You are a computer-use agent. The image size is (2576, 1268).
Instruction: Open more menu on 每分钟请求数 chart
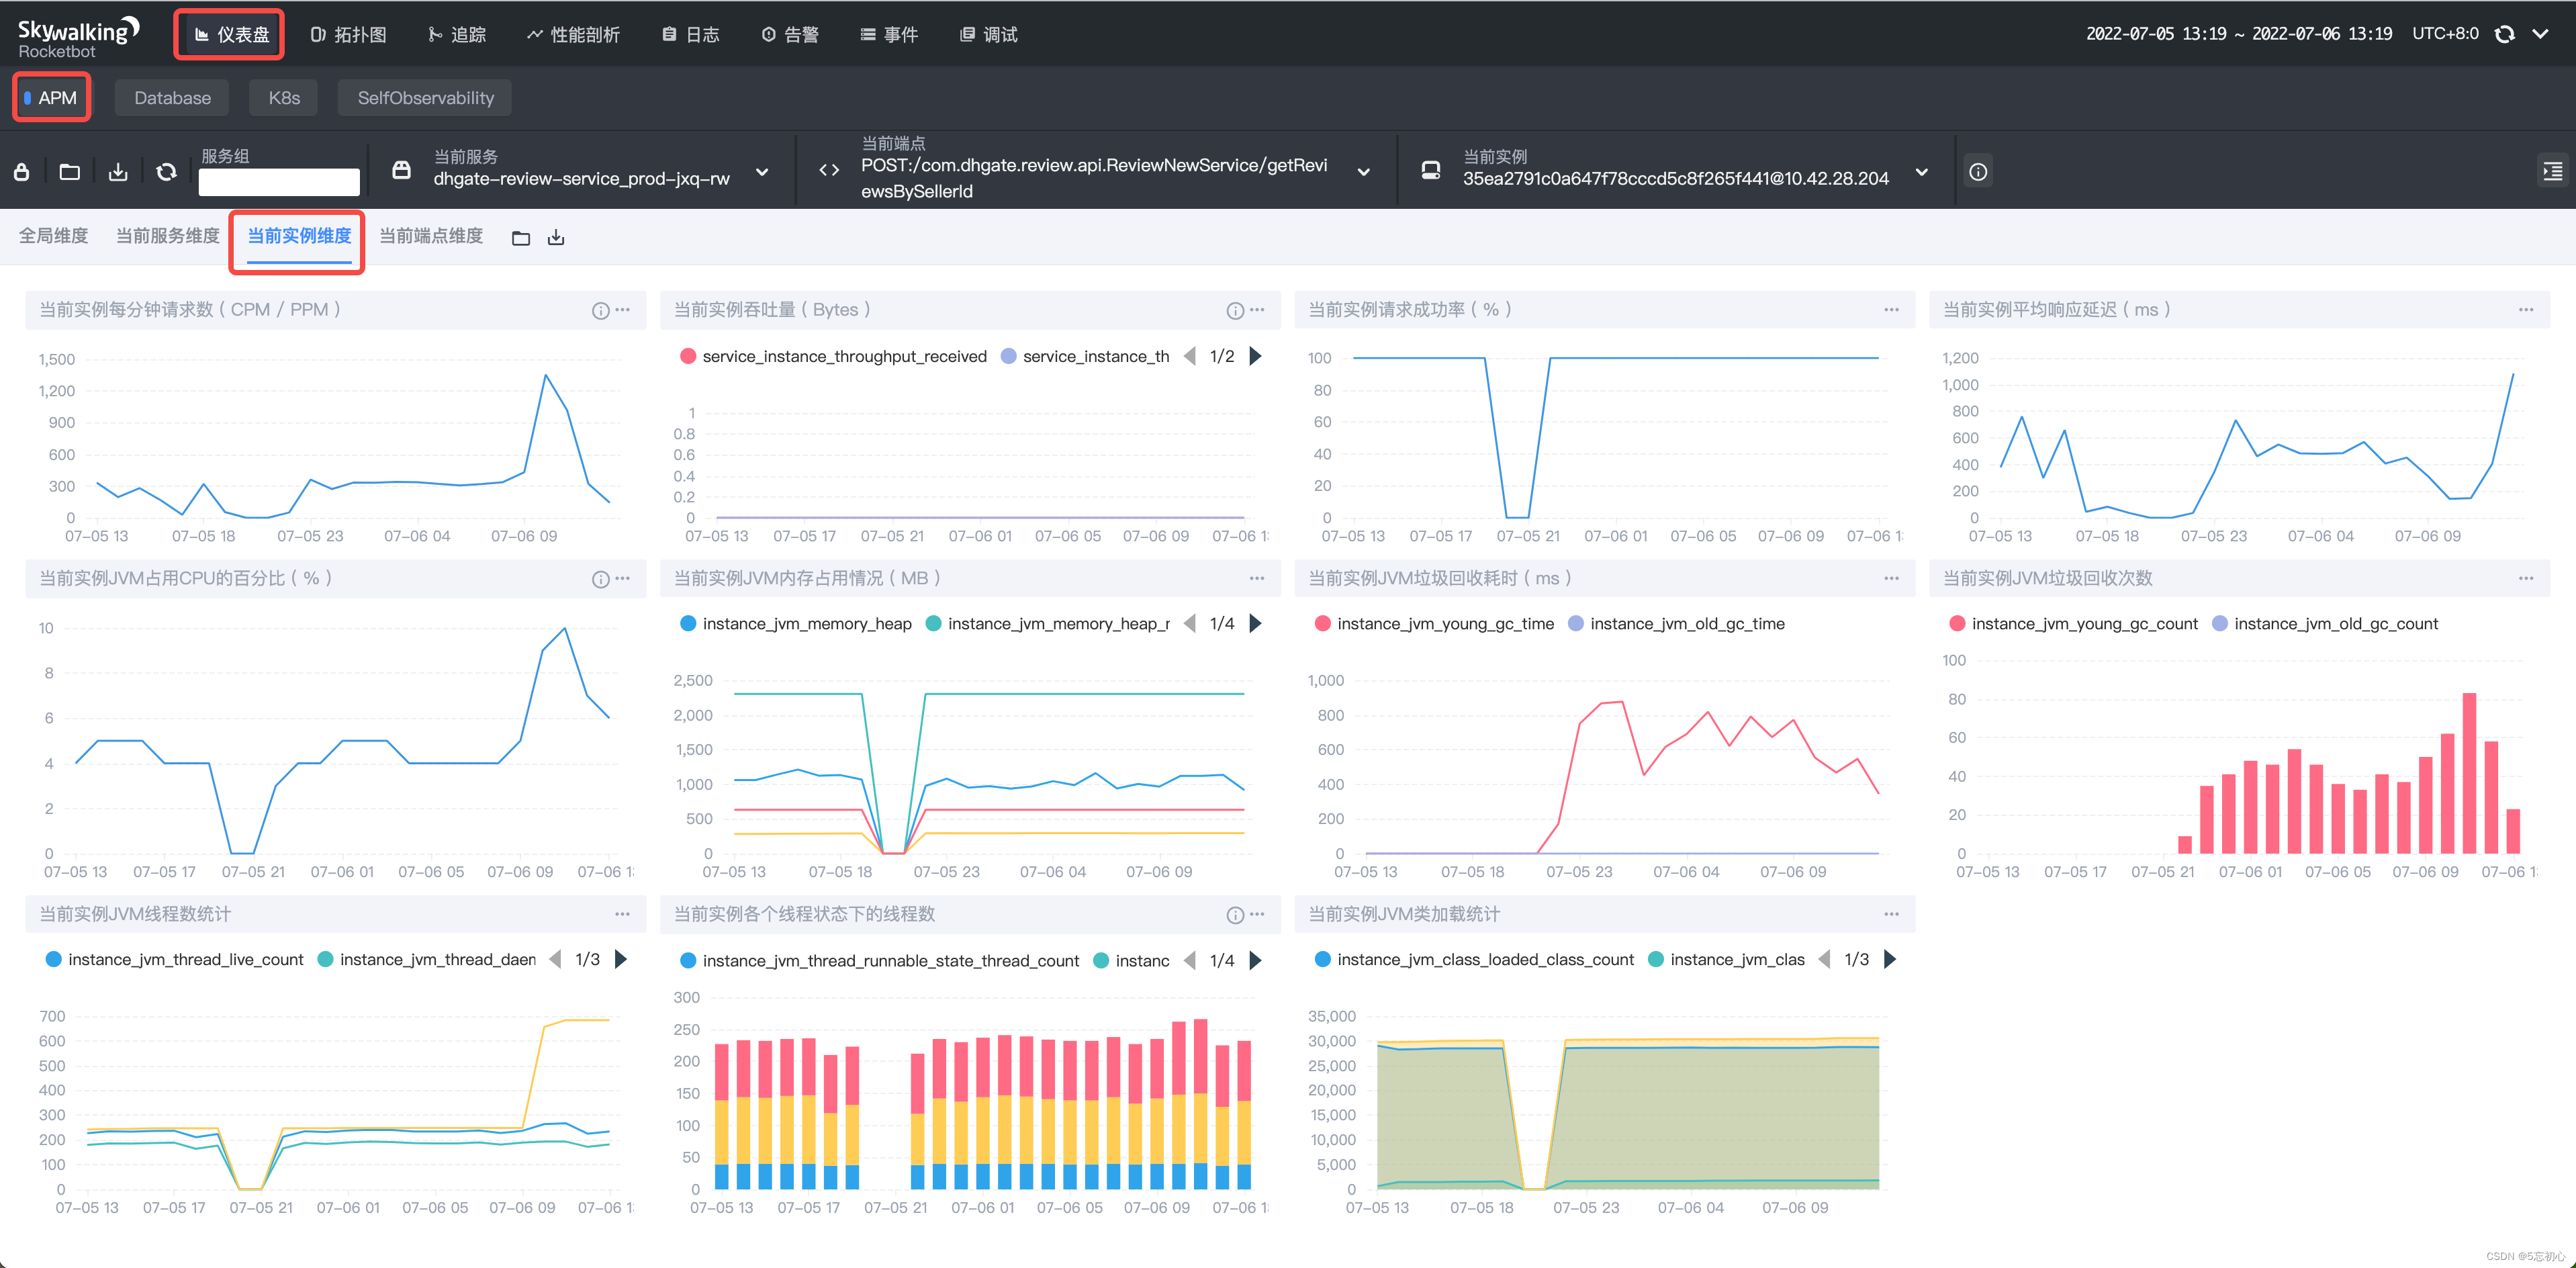tap(623, 310)
